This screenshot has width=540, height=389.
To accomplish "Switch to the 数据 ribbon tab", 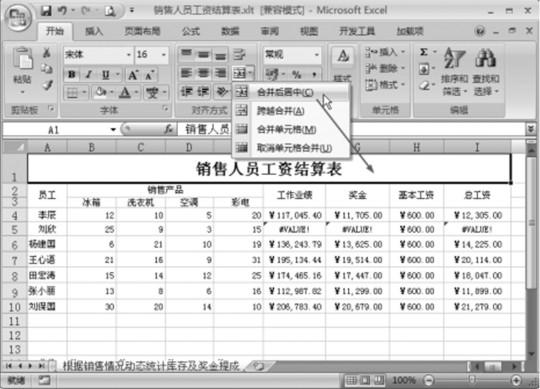I will pyautogui.click(x=230, y=31).
